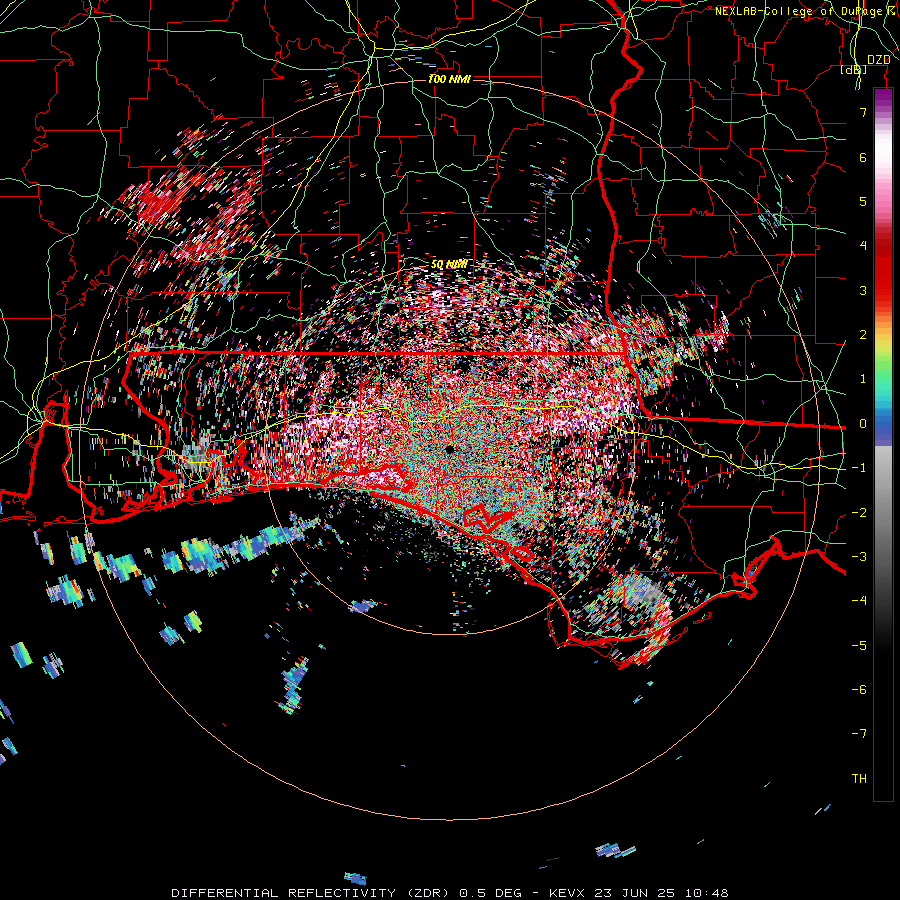The image size is (900, 900).
Task: Select the positive 4 dB scale label
Action: [x=863, y=246]
